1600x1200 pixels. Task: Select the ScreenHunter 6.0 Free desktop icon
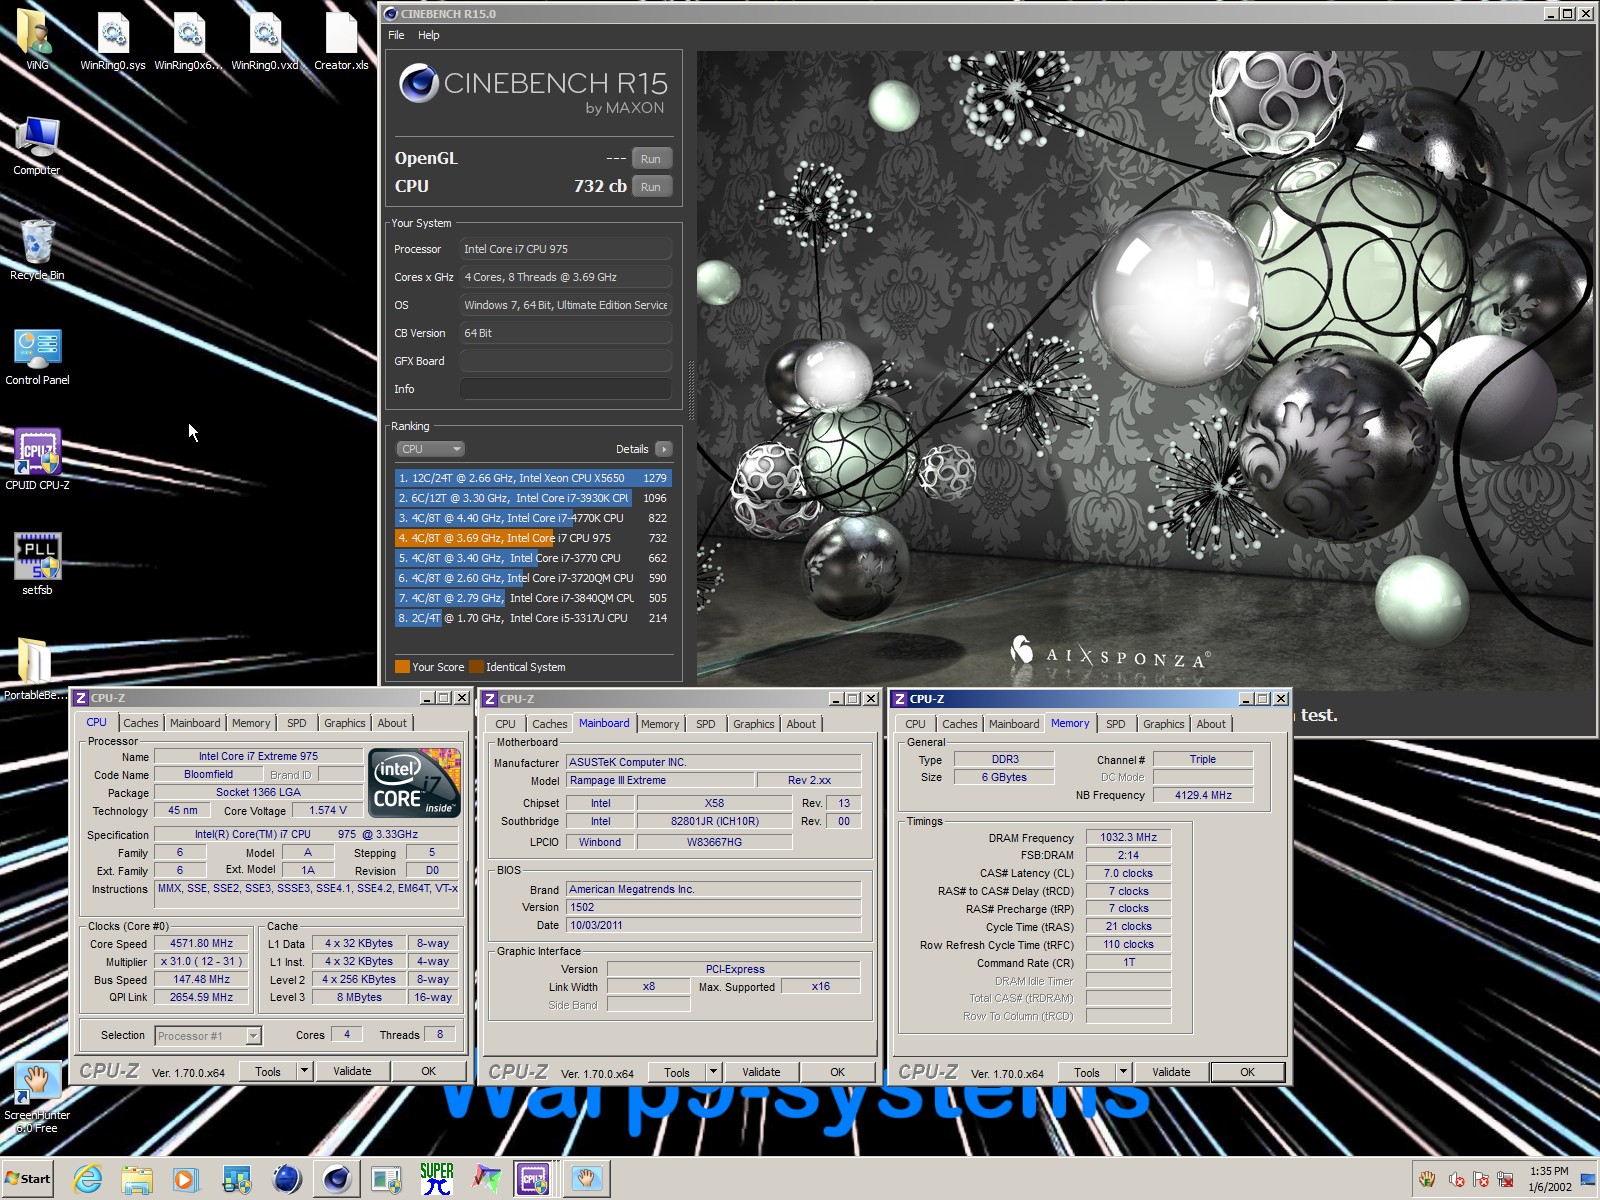(x=37, y=1097)
